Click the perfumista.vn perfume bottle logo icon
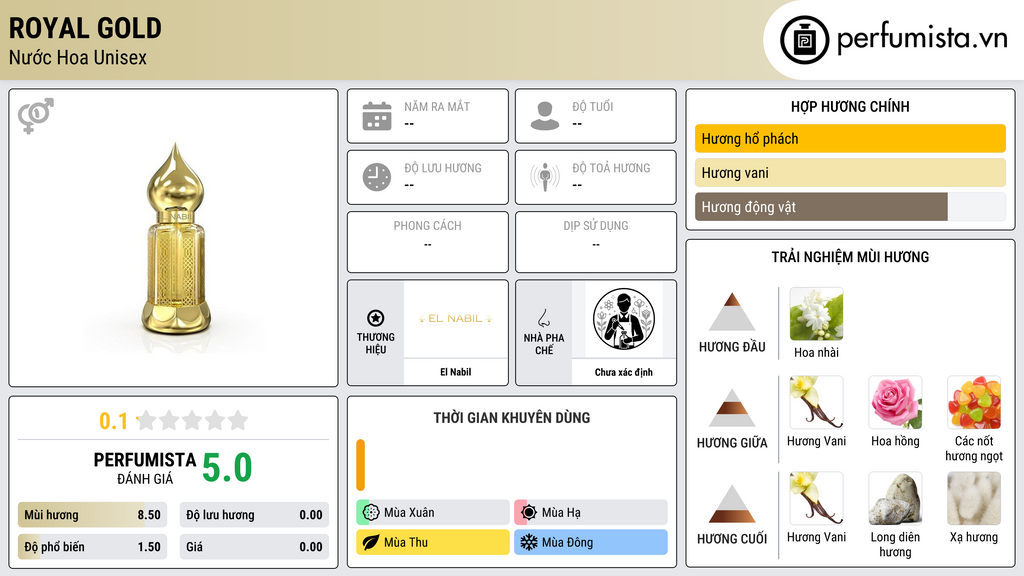This screenshot has width=1024, height=576. [804, 40]
